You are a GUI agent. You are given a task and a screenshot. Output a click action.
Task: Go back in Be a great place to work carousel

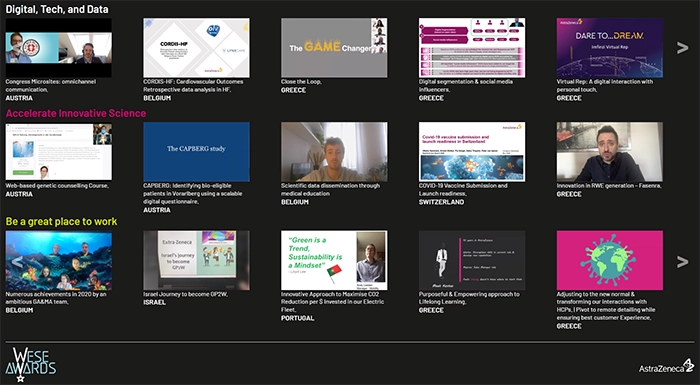[x=16, y=262]
